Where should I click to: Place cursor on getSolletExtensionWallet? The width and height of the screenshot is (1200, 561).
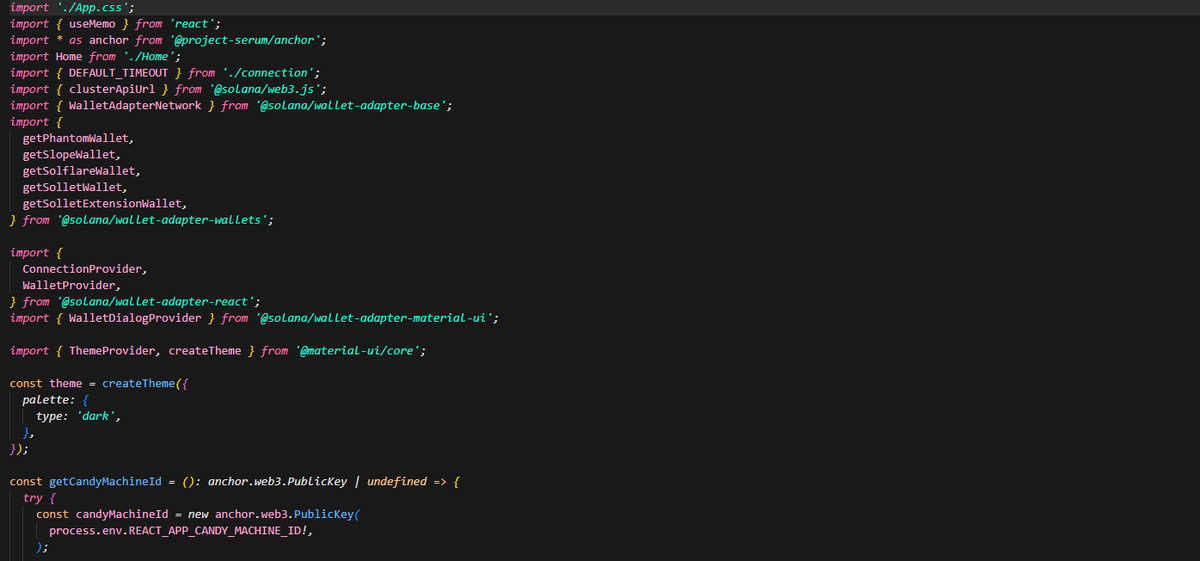102,203
